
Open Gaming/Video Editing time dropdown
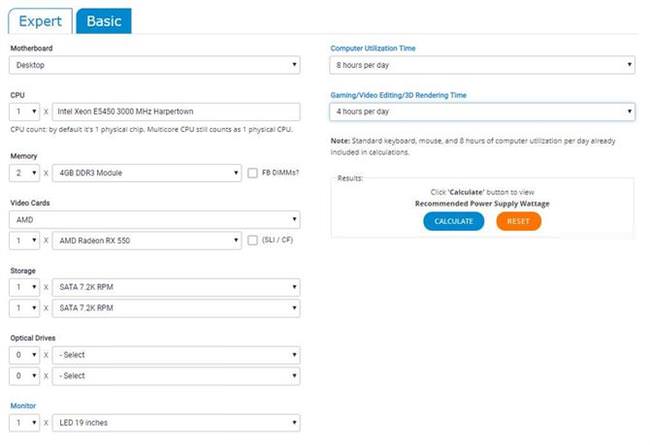pyautogui.click(x=482, y=112)
